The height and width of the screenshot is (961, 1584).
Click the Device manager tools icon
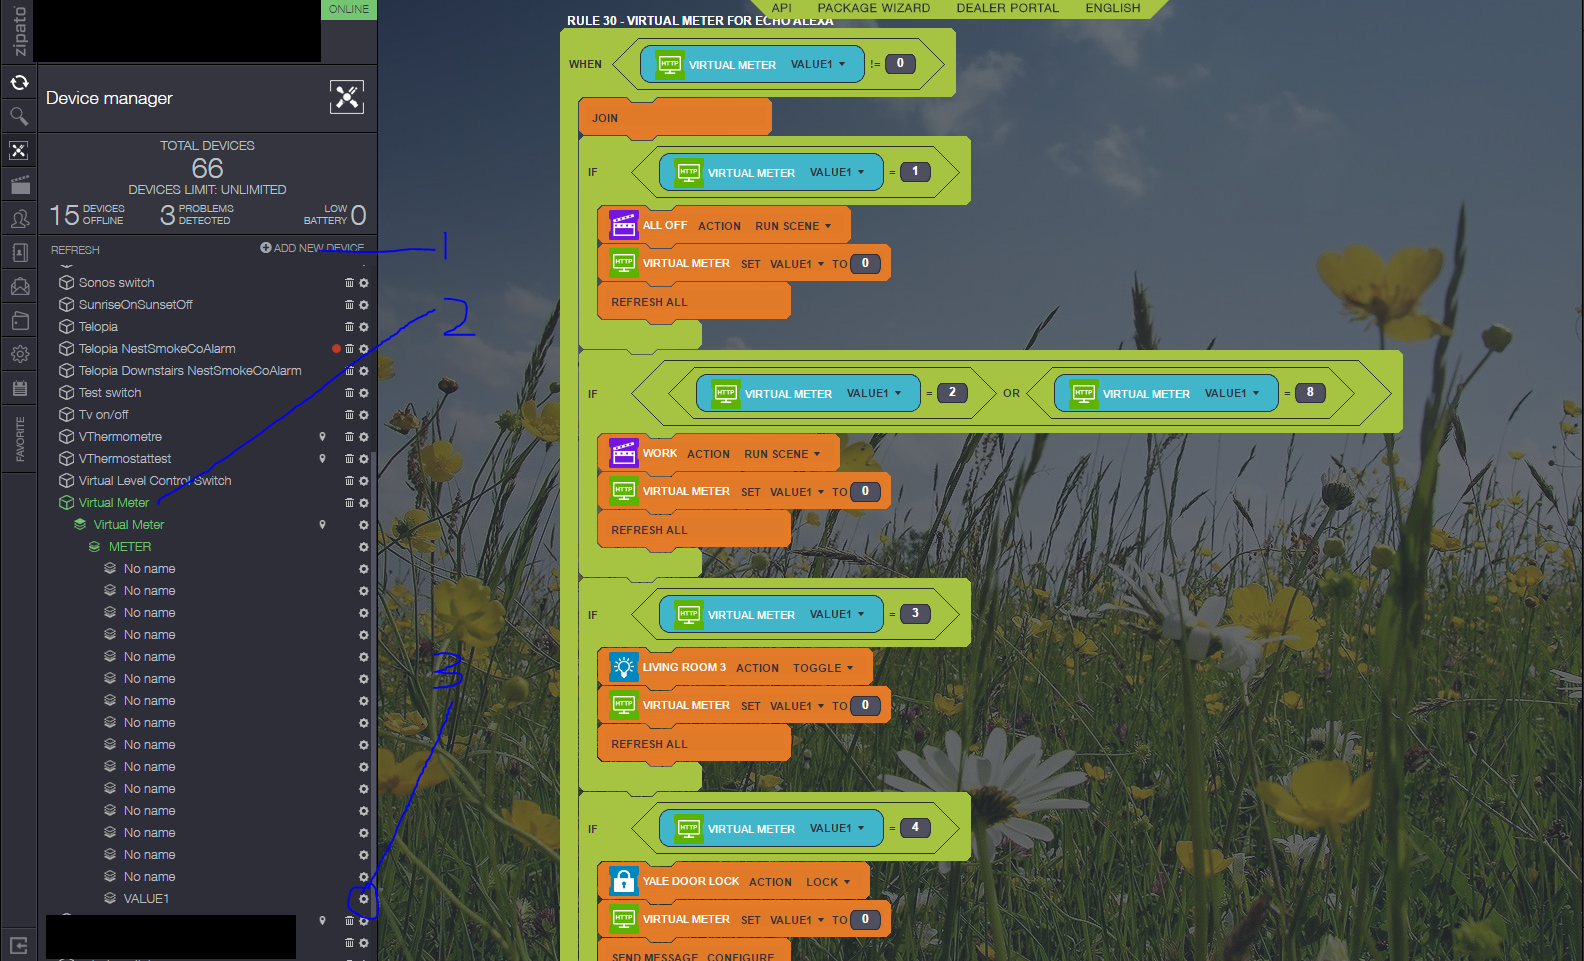(x=347, y=97)
